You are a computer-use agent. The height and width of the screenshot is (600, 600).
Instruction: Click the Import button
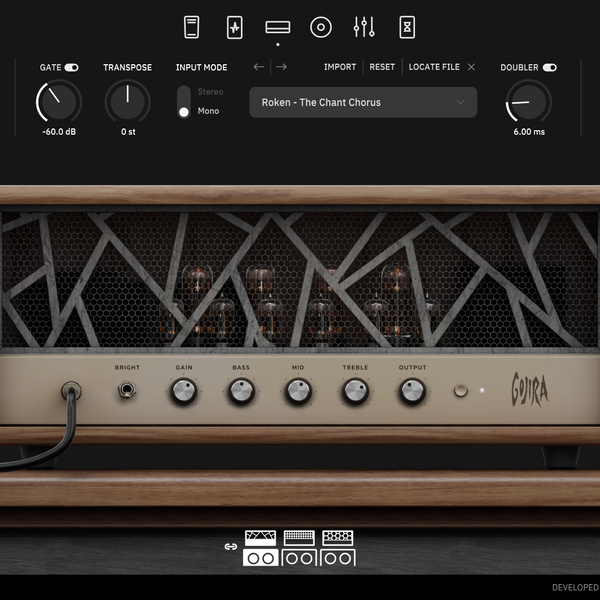coord(340,67)
